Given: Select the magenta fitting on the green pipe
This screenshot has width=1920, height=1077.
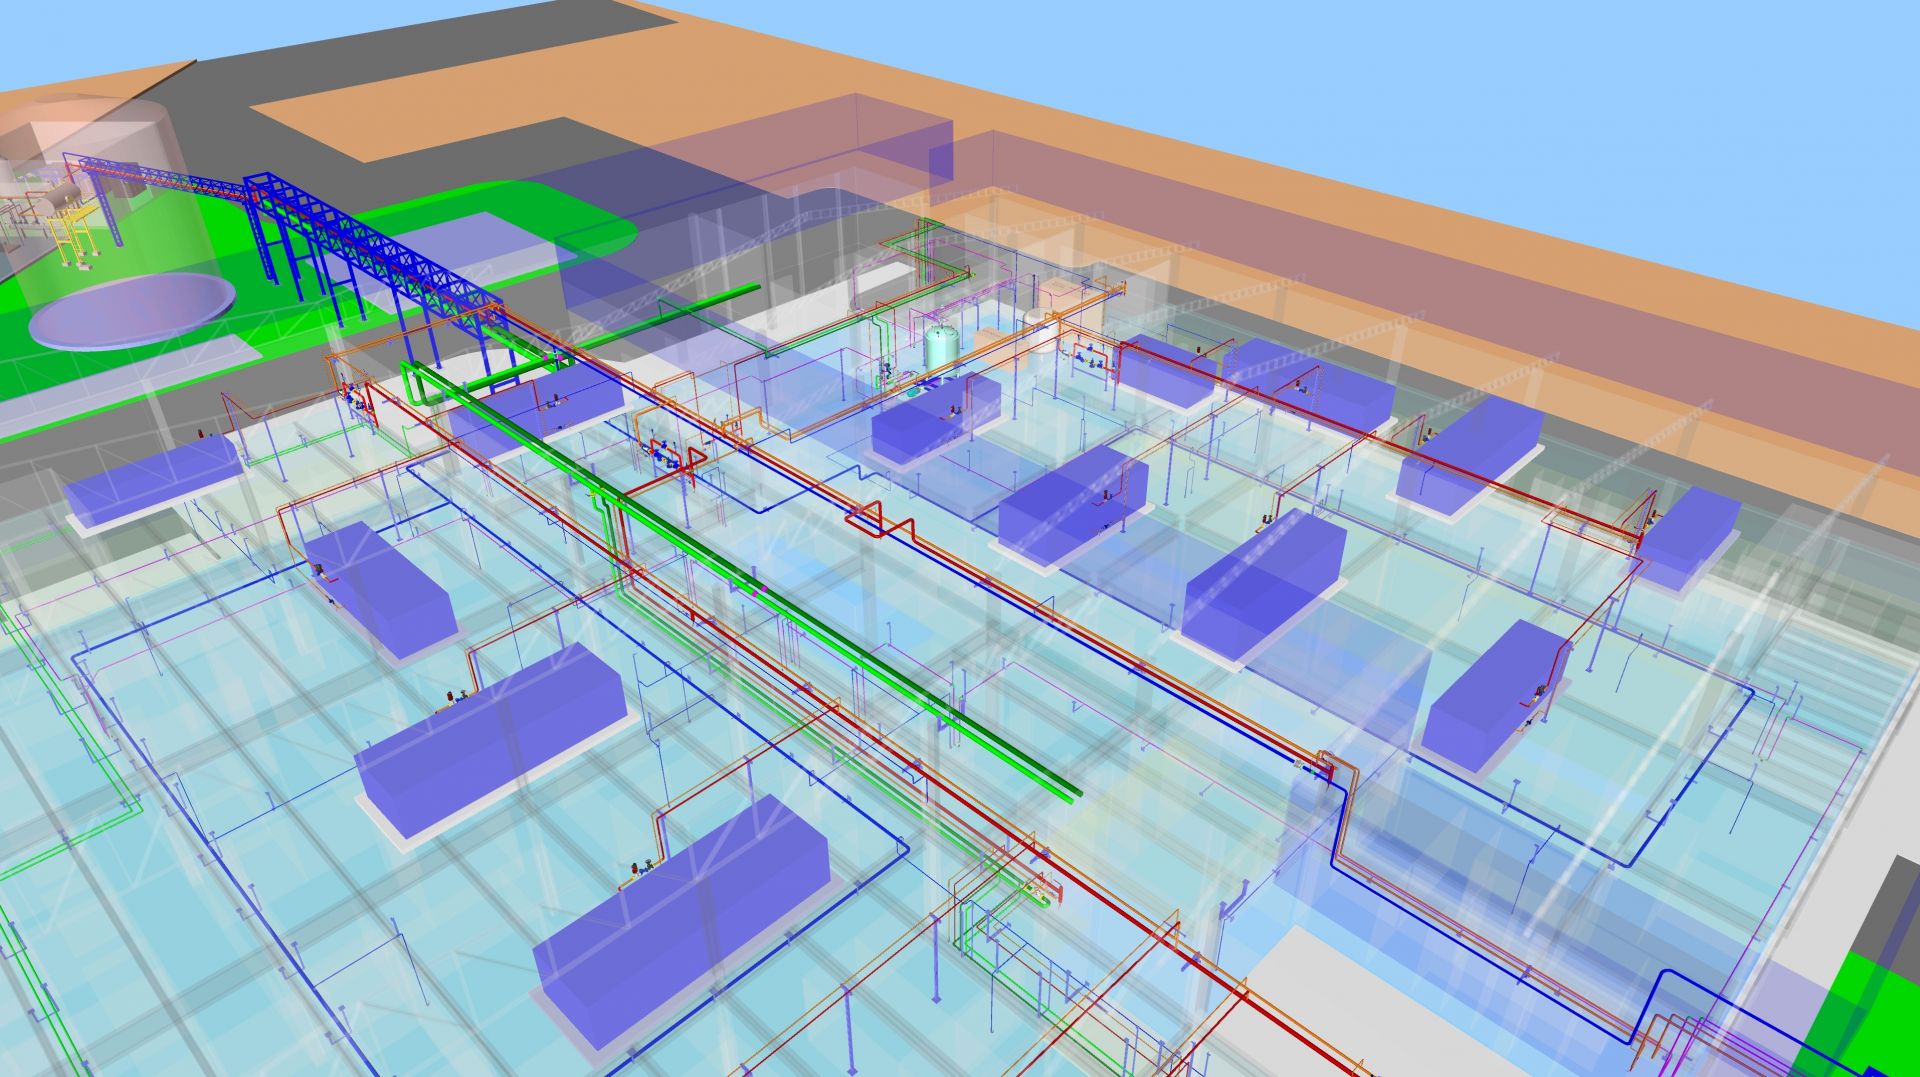Looking at the screenshot, I should (763, 590).
